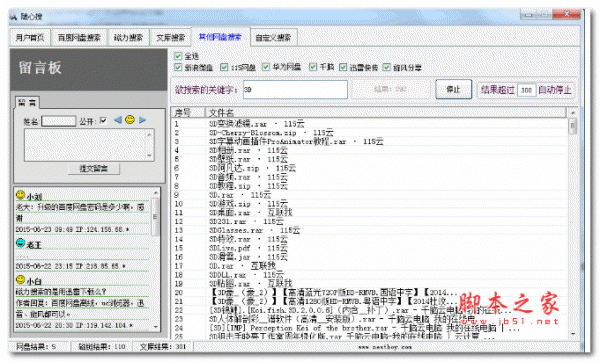Click timestamp 2015-06-23 09:49 message line

click(72, 229)
